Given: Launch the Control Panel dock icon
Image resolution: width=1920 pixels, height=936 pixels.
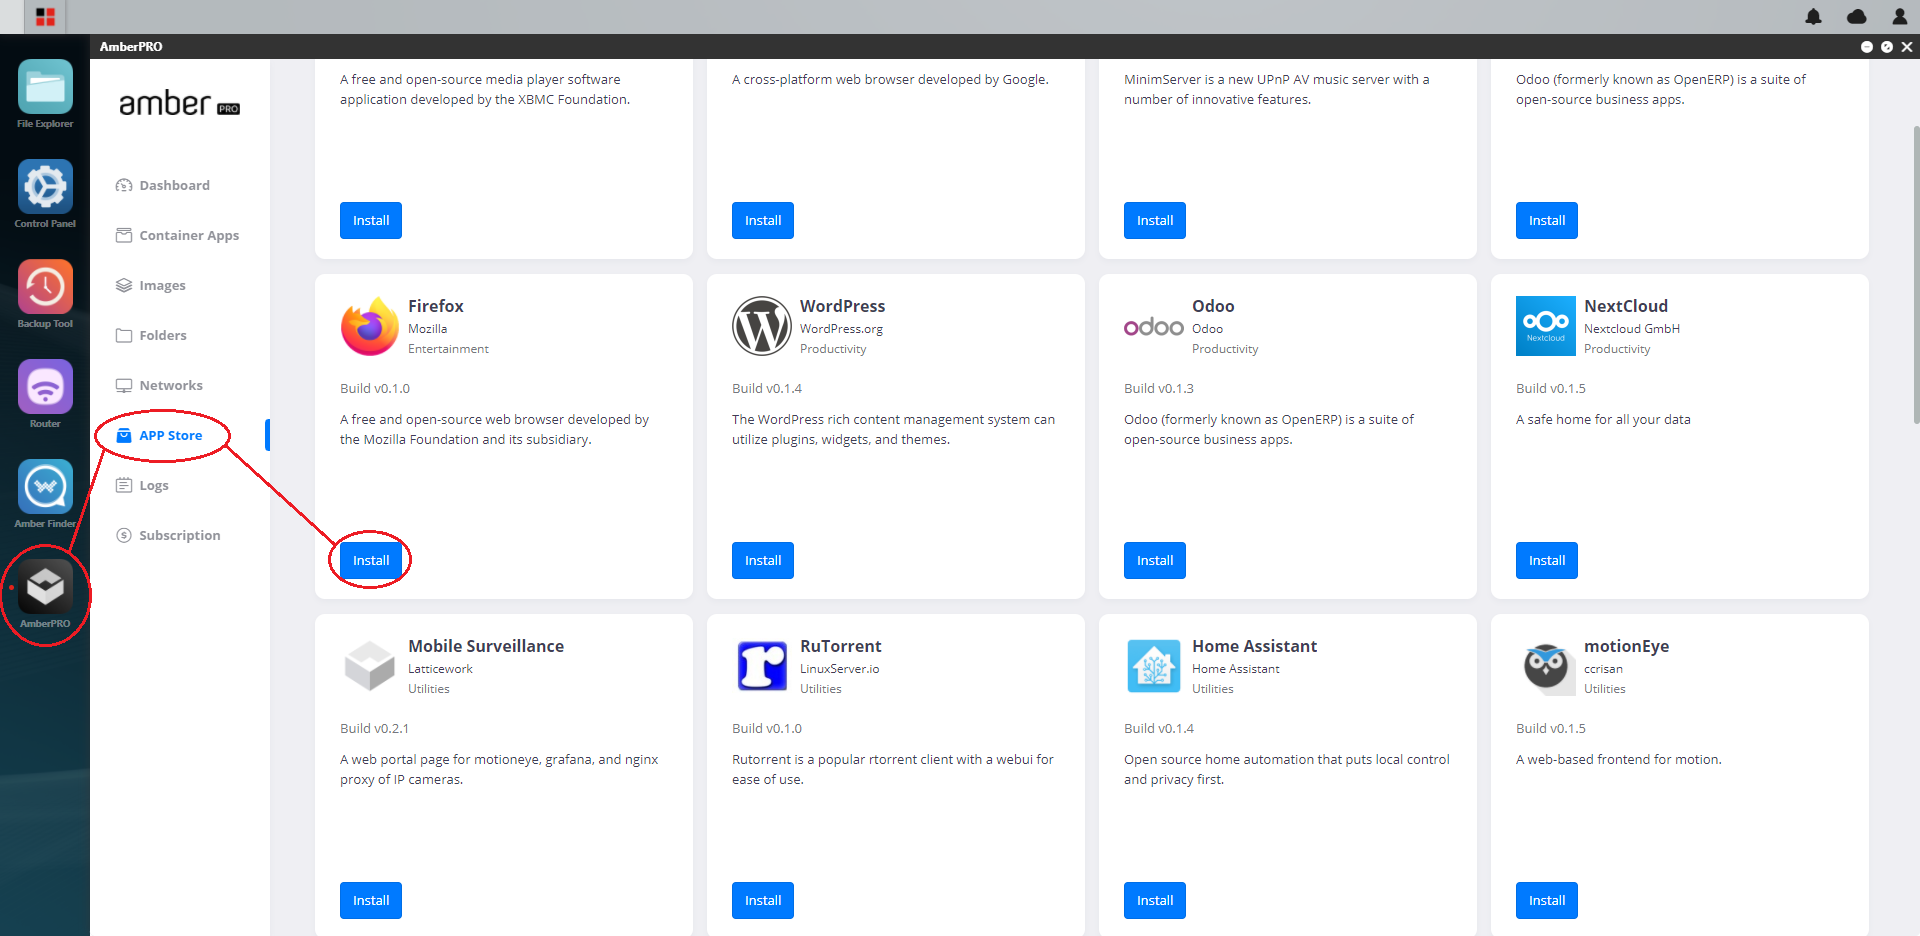Looking at the screenshot, I should [x=45, y=187].
